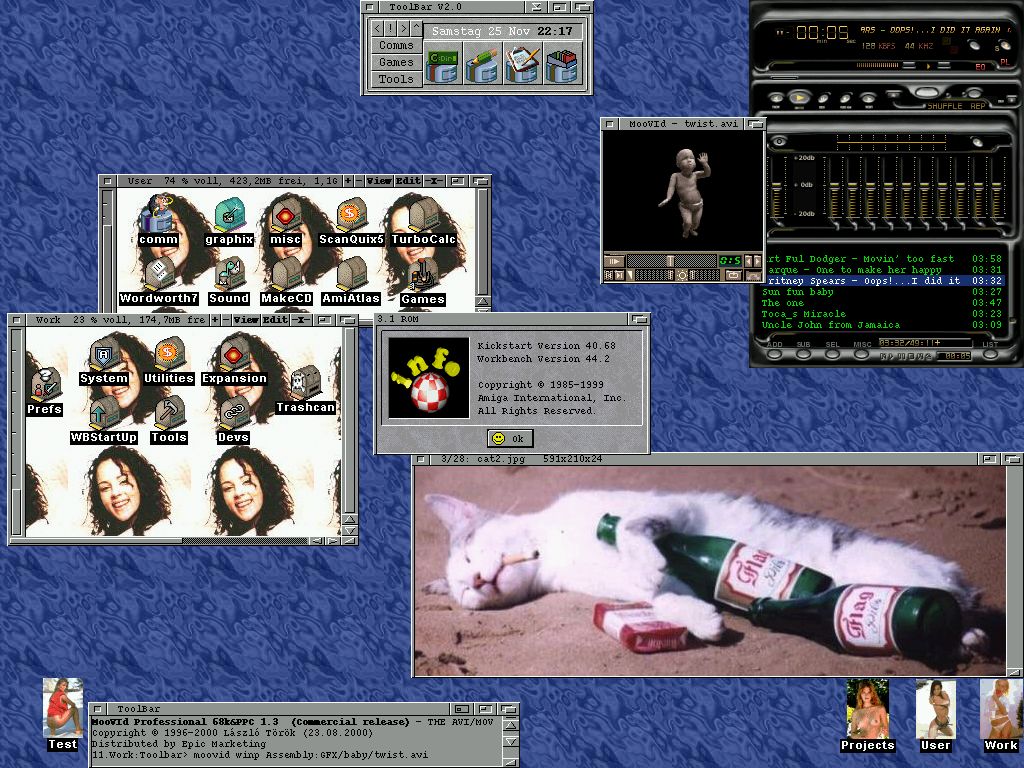Open the Edit menu in the Work window

pyautogui.click(x=273, y=320)
